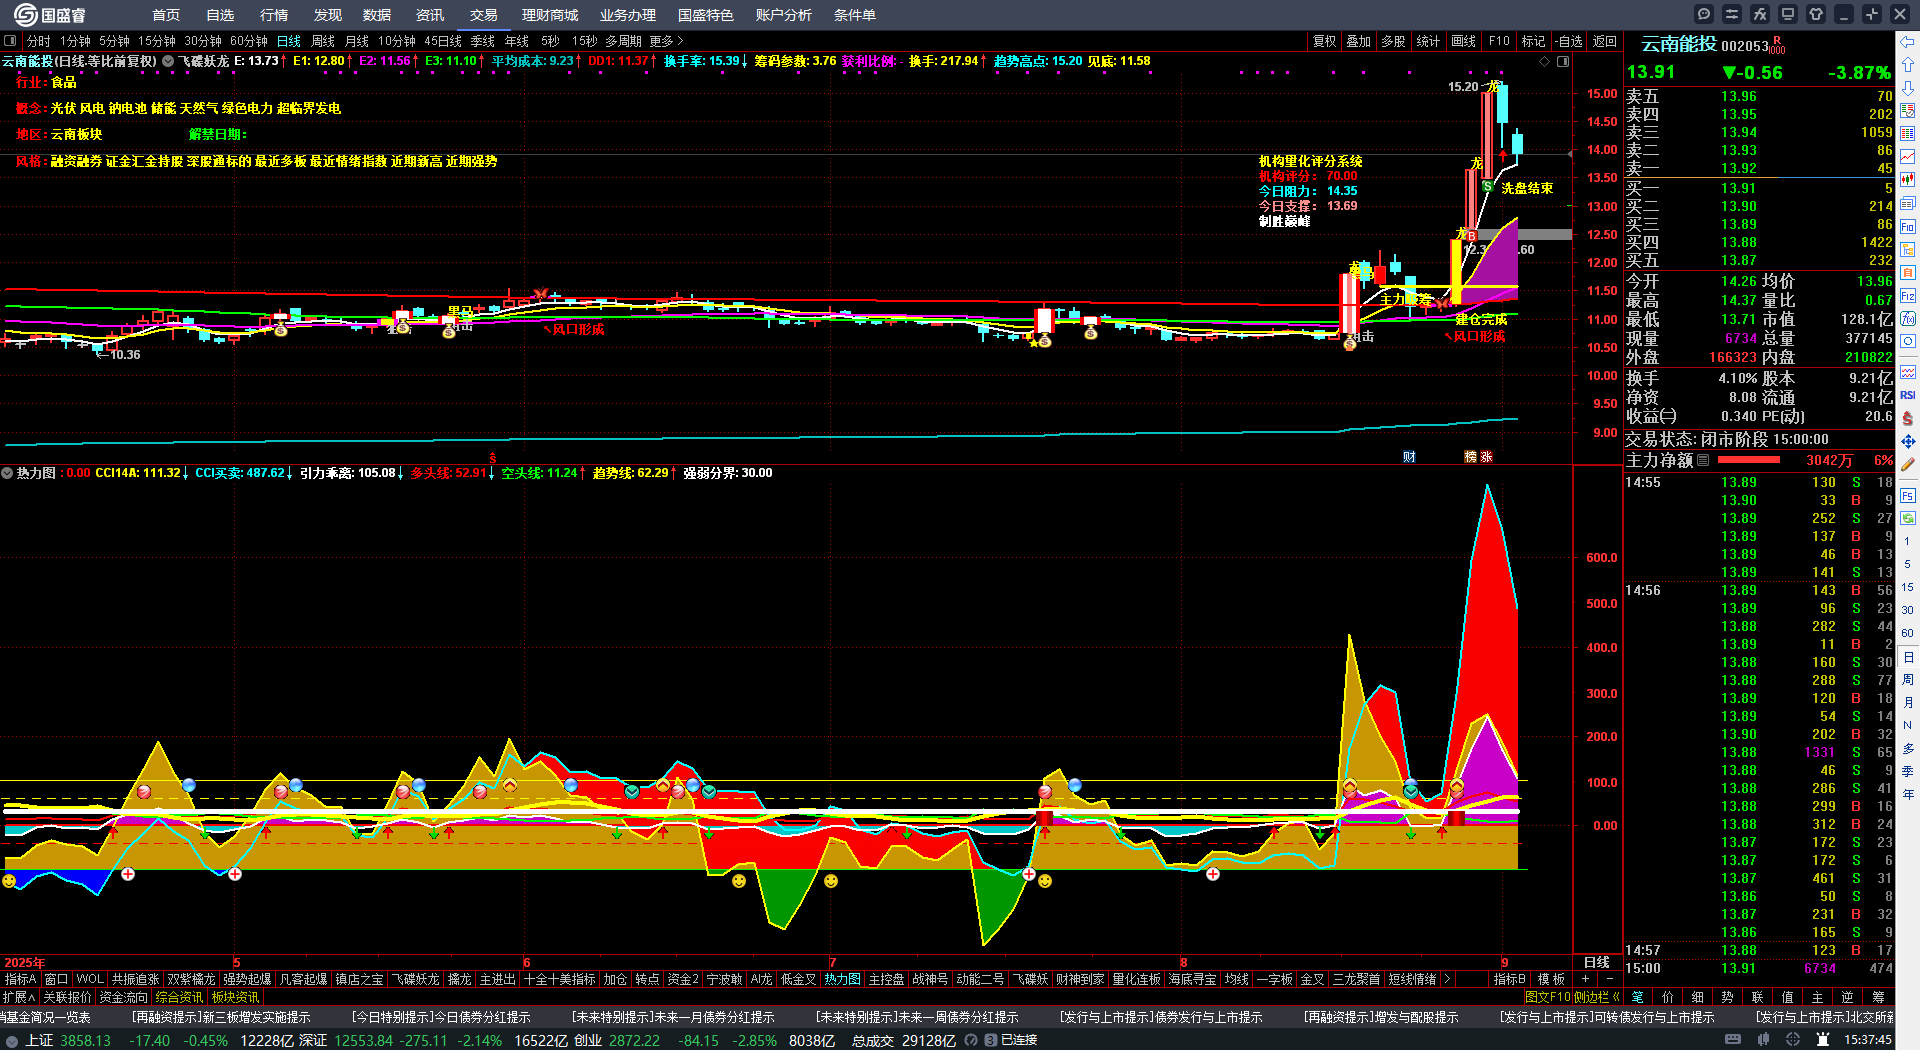This screenshot has height=1050, width=1920.
Task: Expand the 扩展 panel toggle
Action: tap(19, 997)
